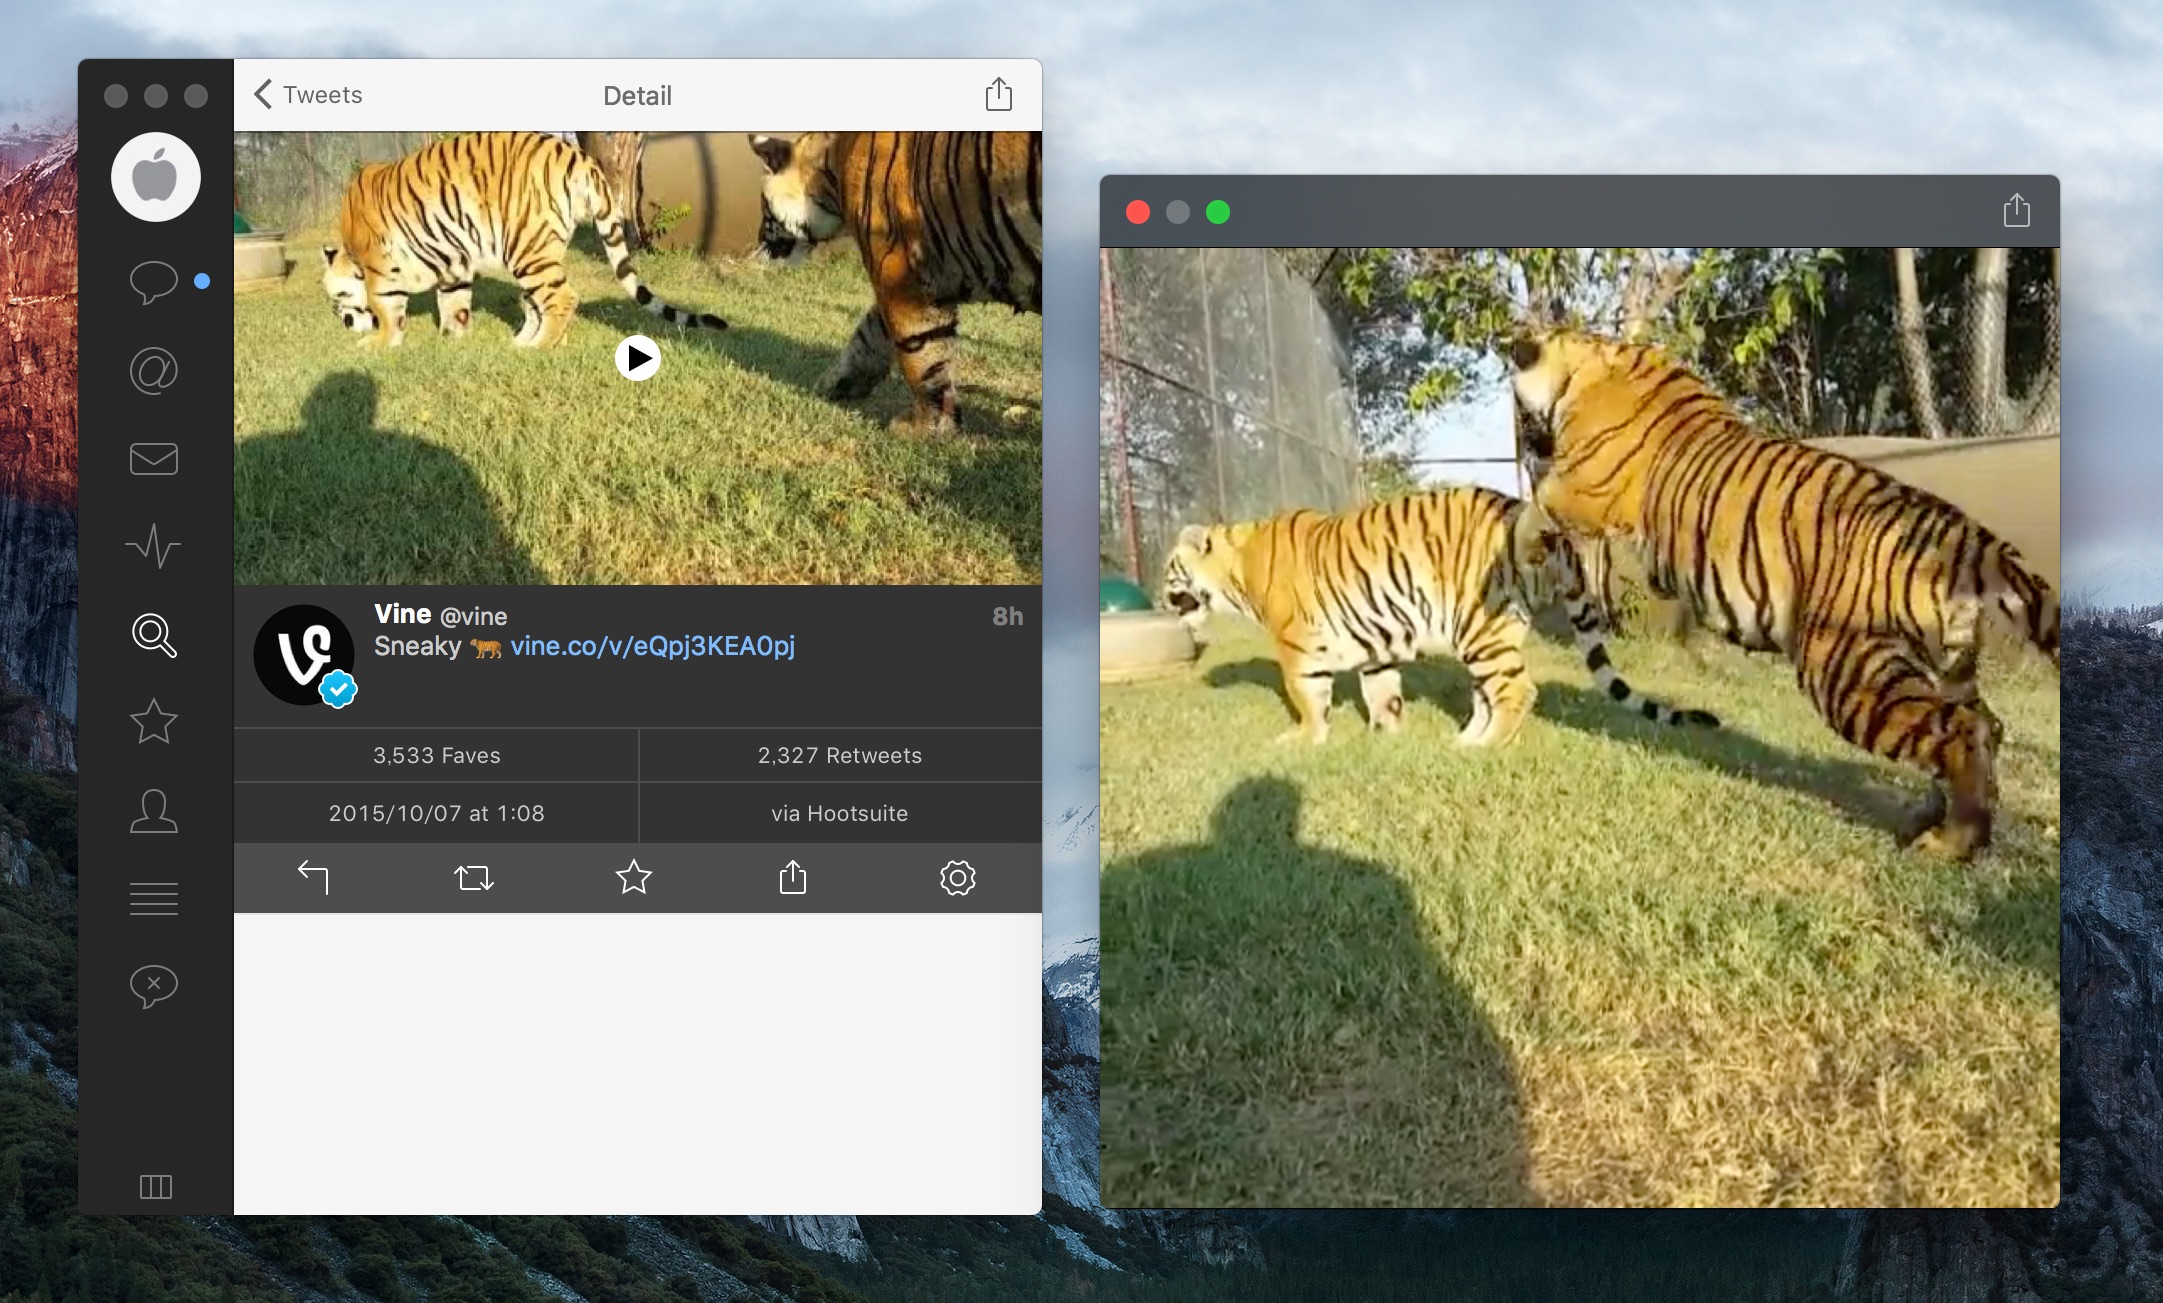2163x1303 pixels.
Task: Retweet the Vine tweet
Action: [473, 878]
